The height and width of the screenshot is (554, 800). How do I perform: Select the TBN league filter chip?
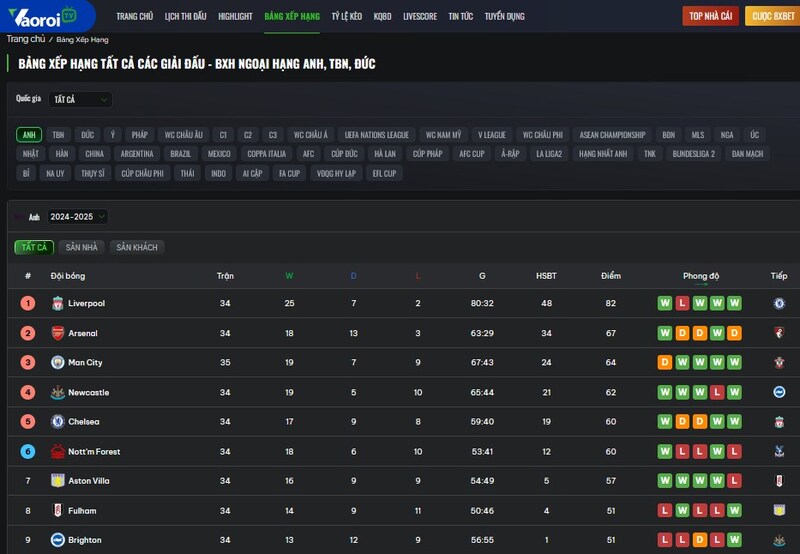pyautogui.click(x=58, y=135)
